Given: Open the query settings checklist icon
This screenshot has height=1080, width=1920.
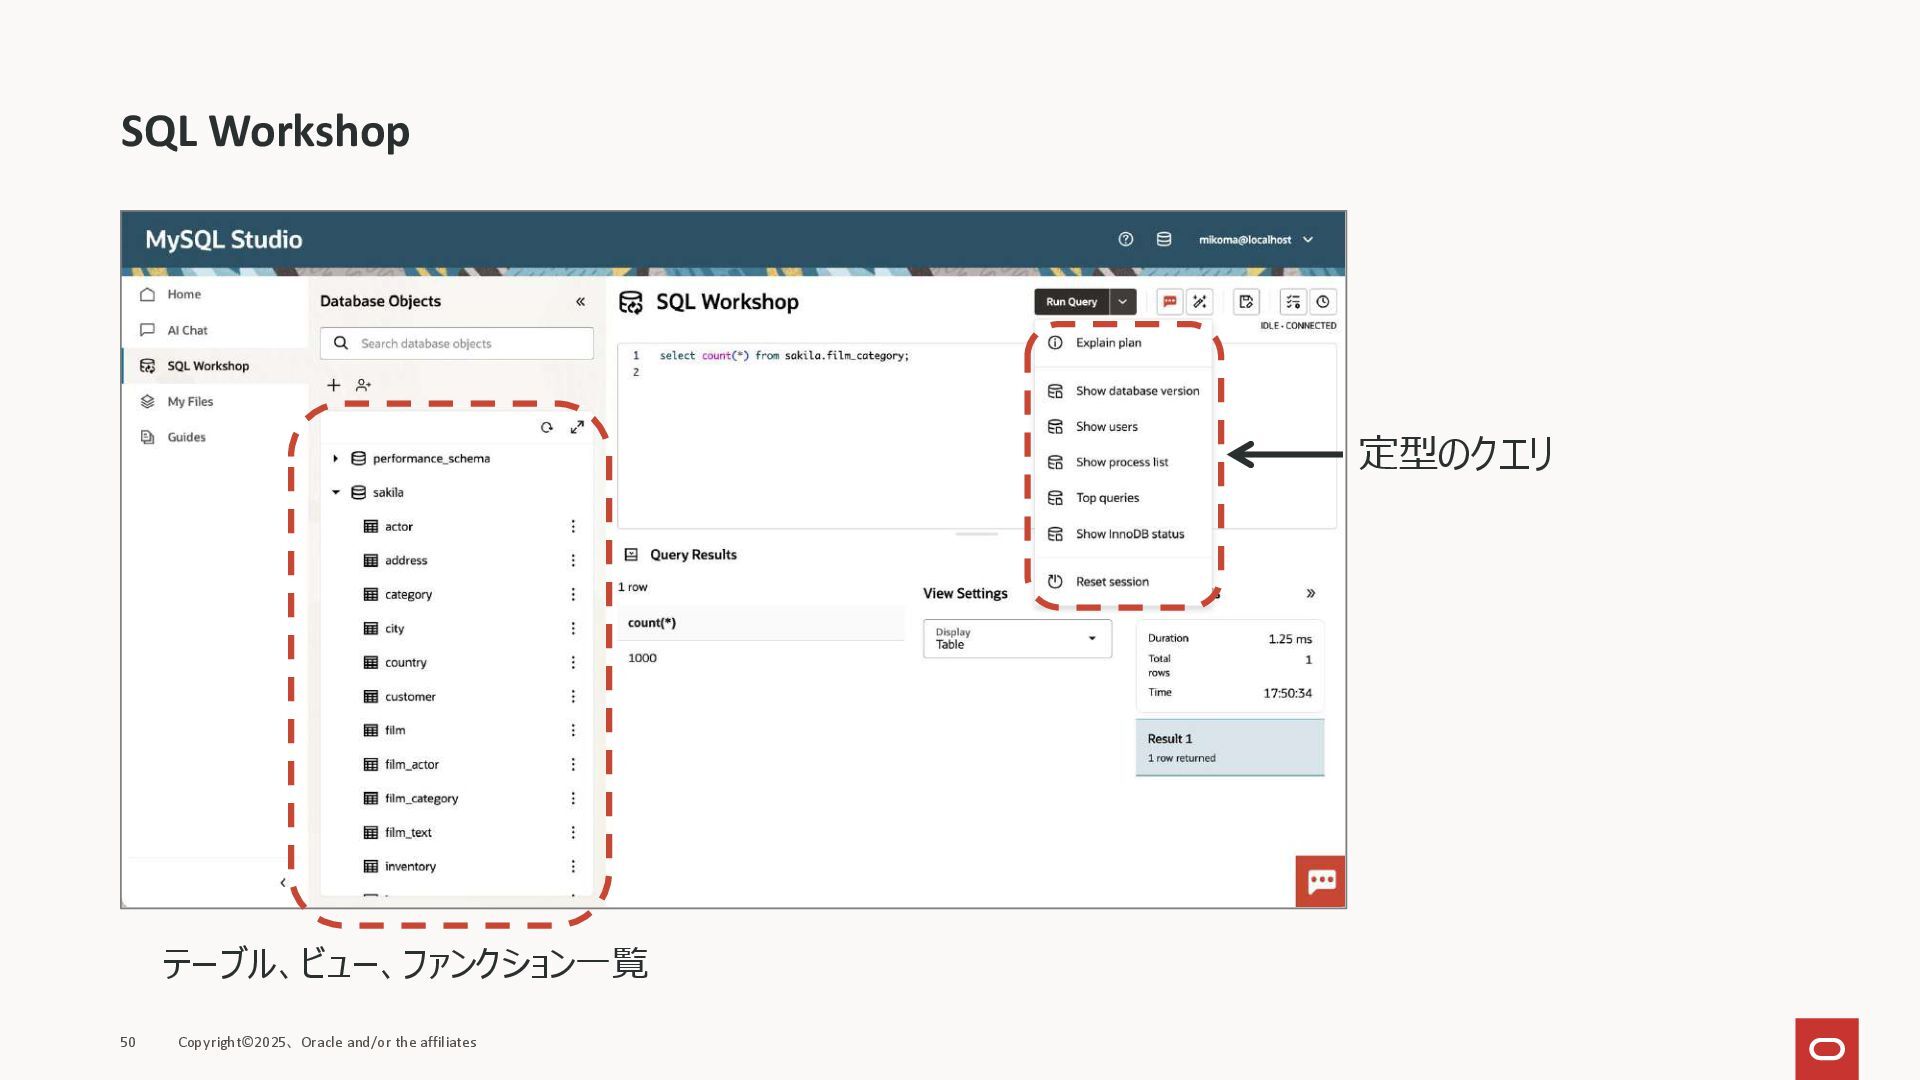Looking at the screenshot, I should [x=1293, y=302].
